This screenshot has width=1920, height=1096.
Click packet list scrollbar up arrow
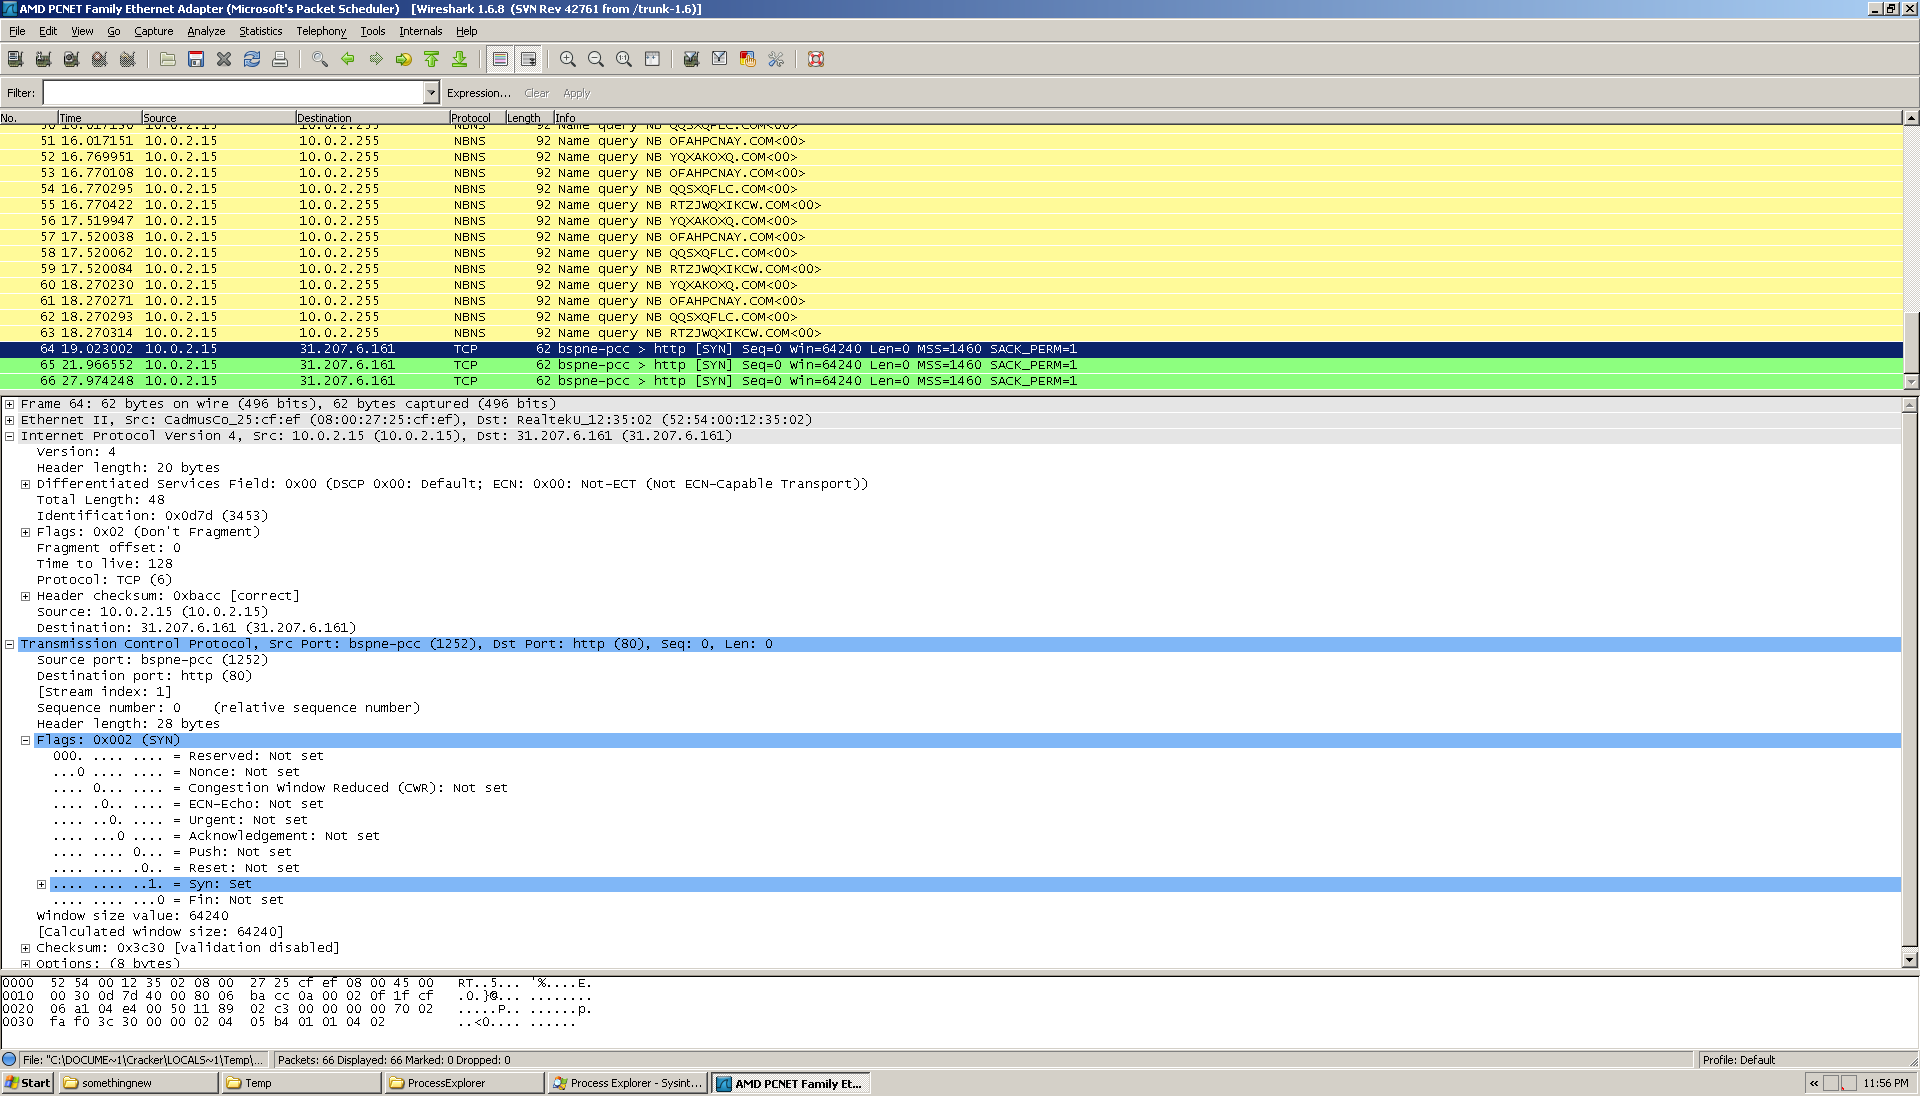coord(1911,118)
